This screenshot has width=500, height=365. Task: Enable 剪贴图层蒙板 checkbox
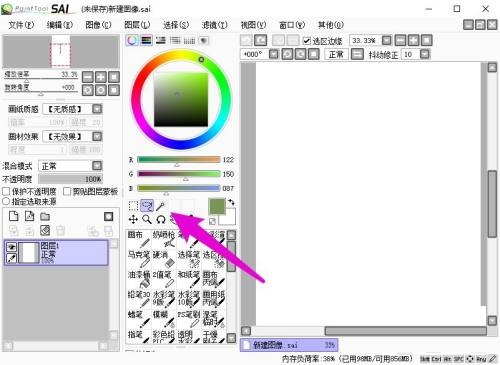pos(67,191)
